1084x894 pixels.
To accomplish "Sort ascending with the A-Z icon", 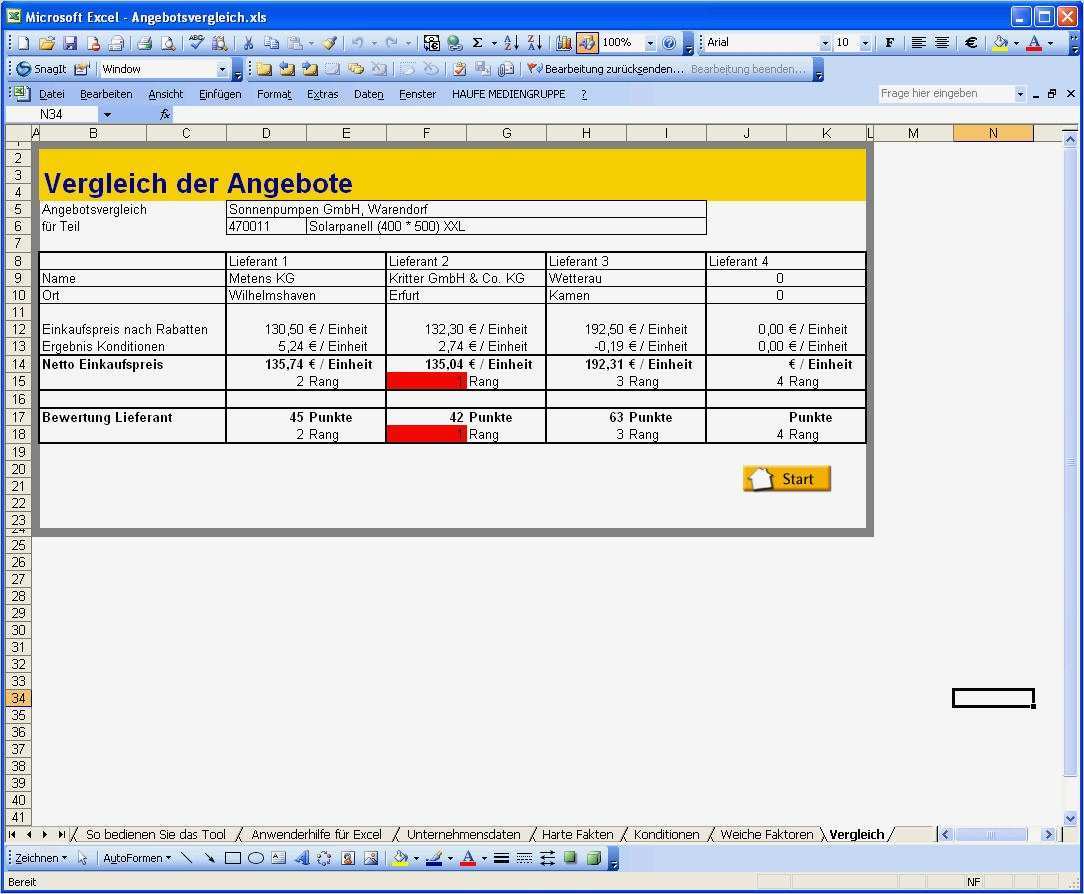I will point(512,43).
